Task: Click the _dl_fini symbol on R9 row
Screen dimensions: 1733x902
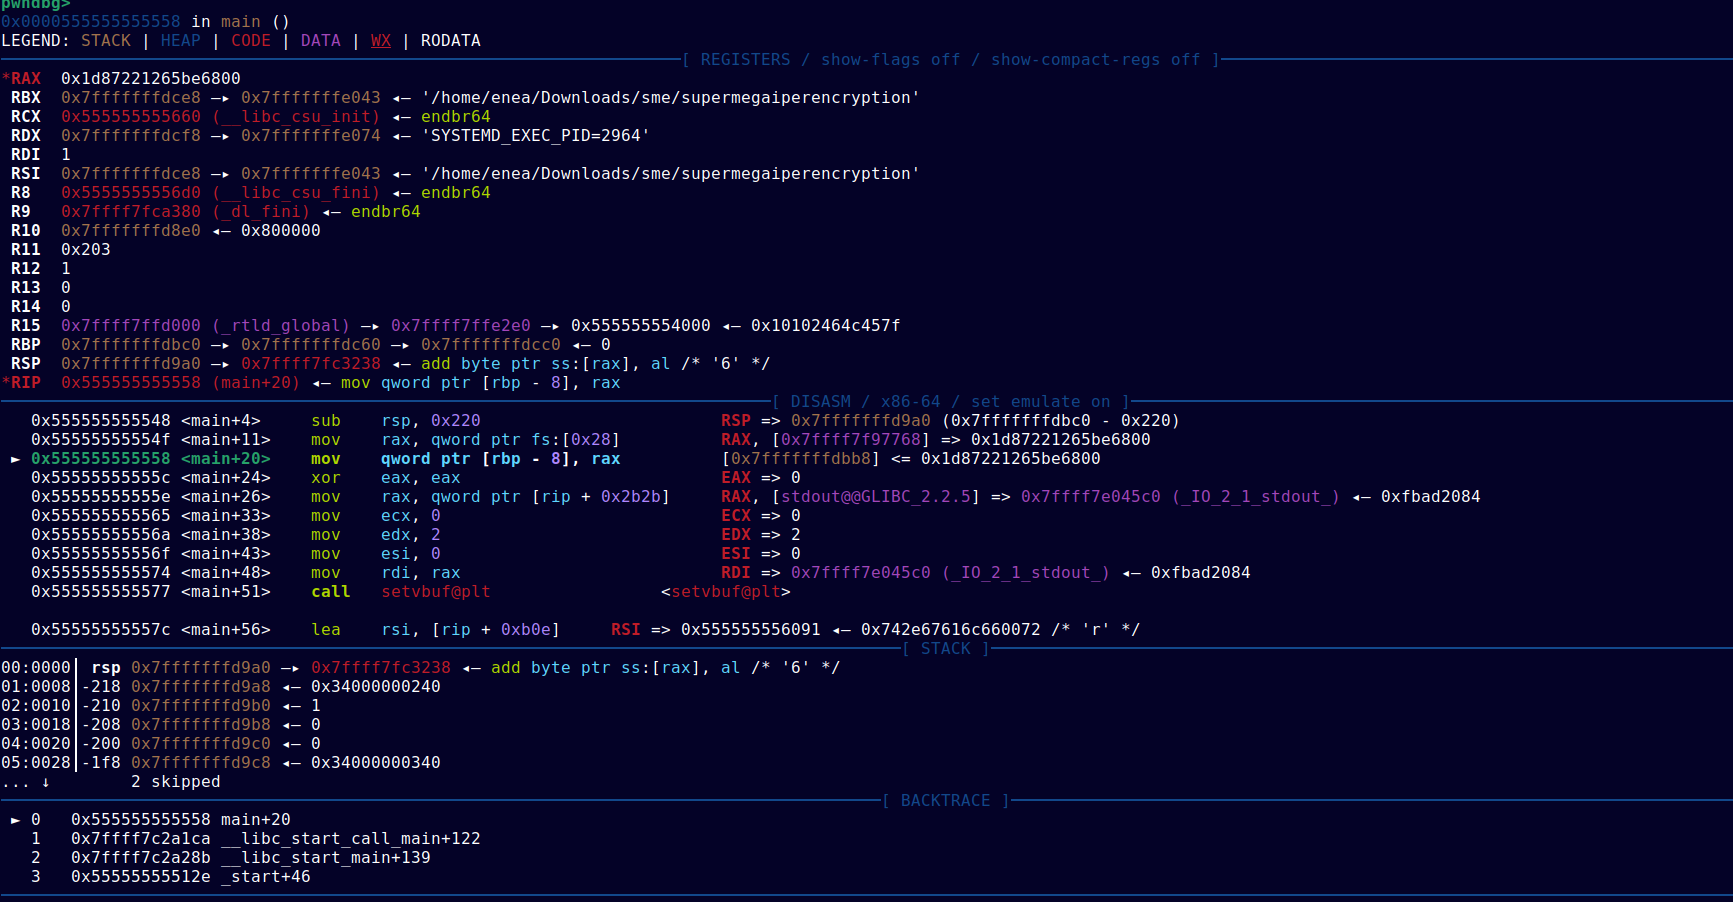Action: [261, 211]
